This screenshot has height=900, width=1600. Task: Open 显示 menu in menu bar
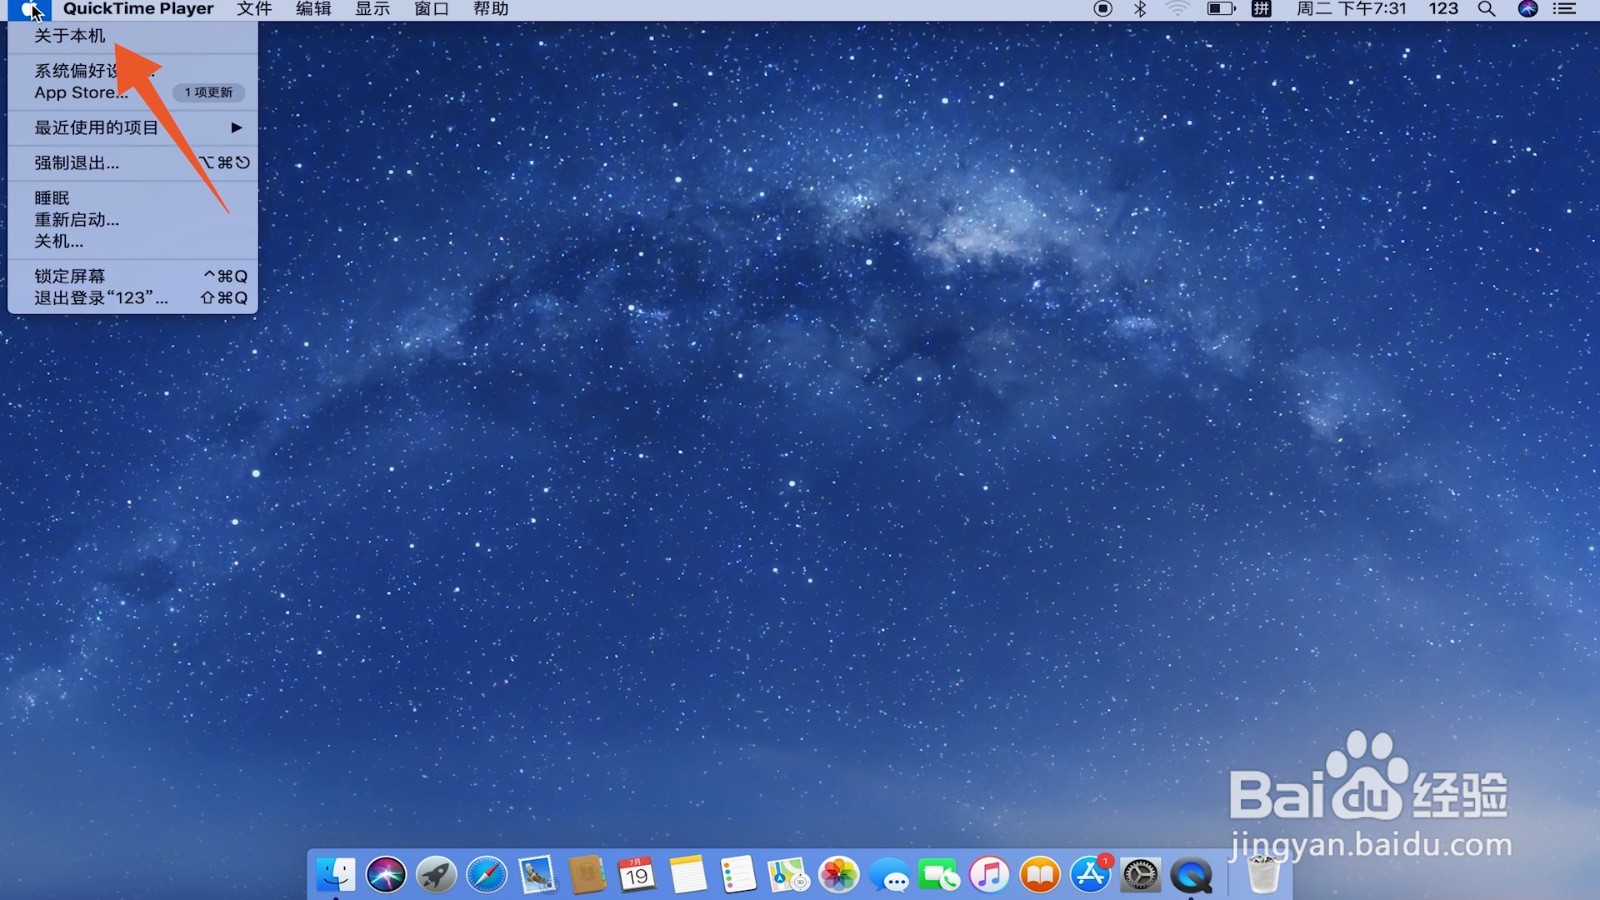click(372, 9)
